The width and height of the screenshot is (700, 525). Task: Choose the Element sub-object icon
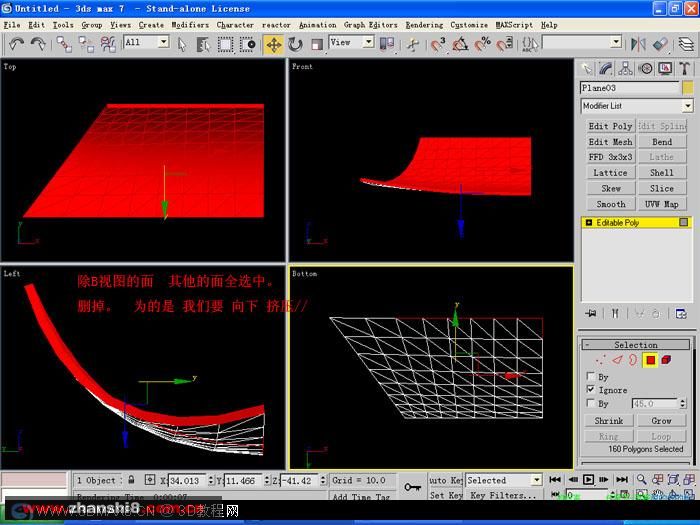(667, 360)
